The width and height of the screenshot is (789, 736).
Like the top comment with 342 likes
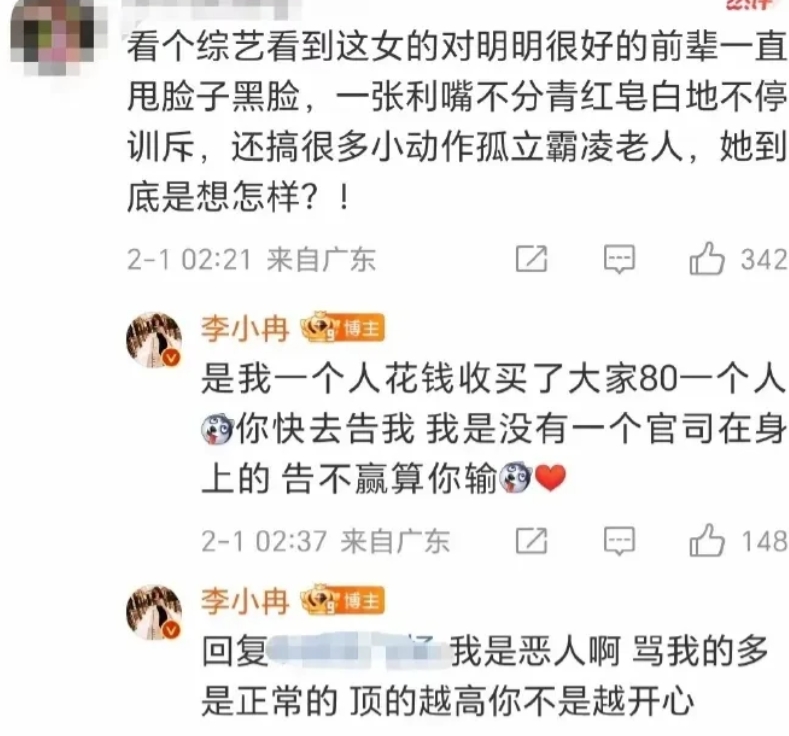pyautogui.click(x=706, y=259)
